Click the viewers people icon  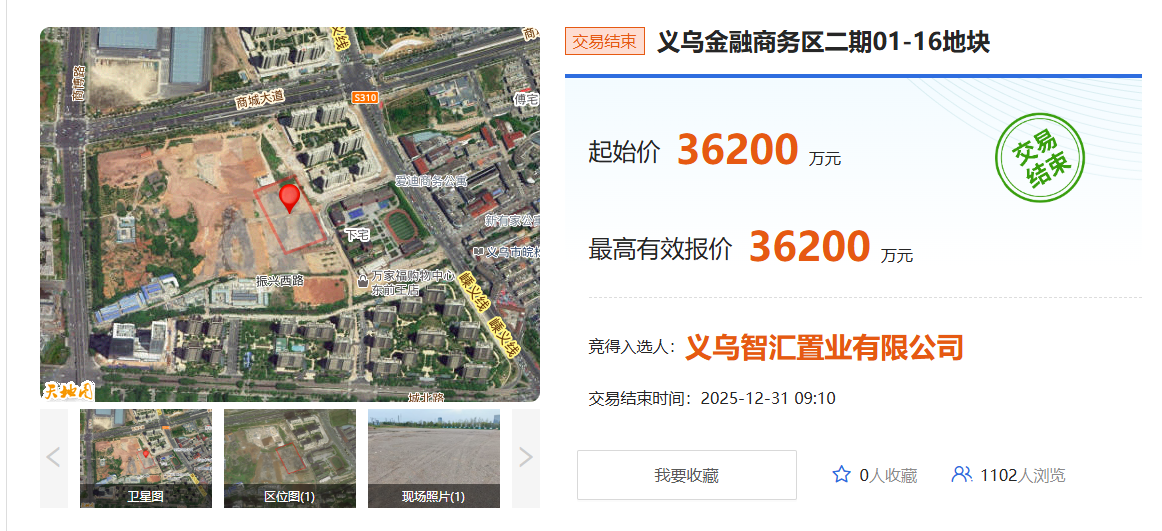(x=961, y=474)
